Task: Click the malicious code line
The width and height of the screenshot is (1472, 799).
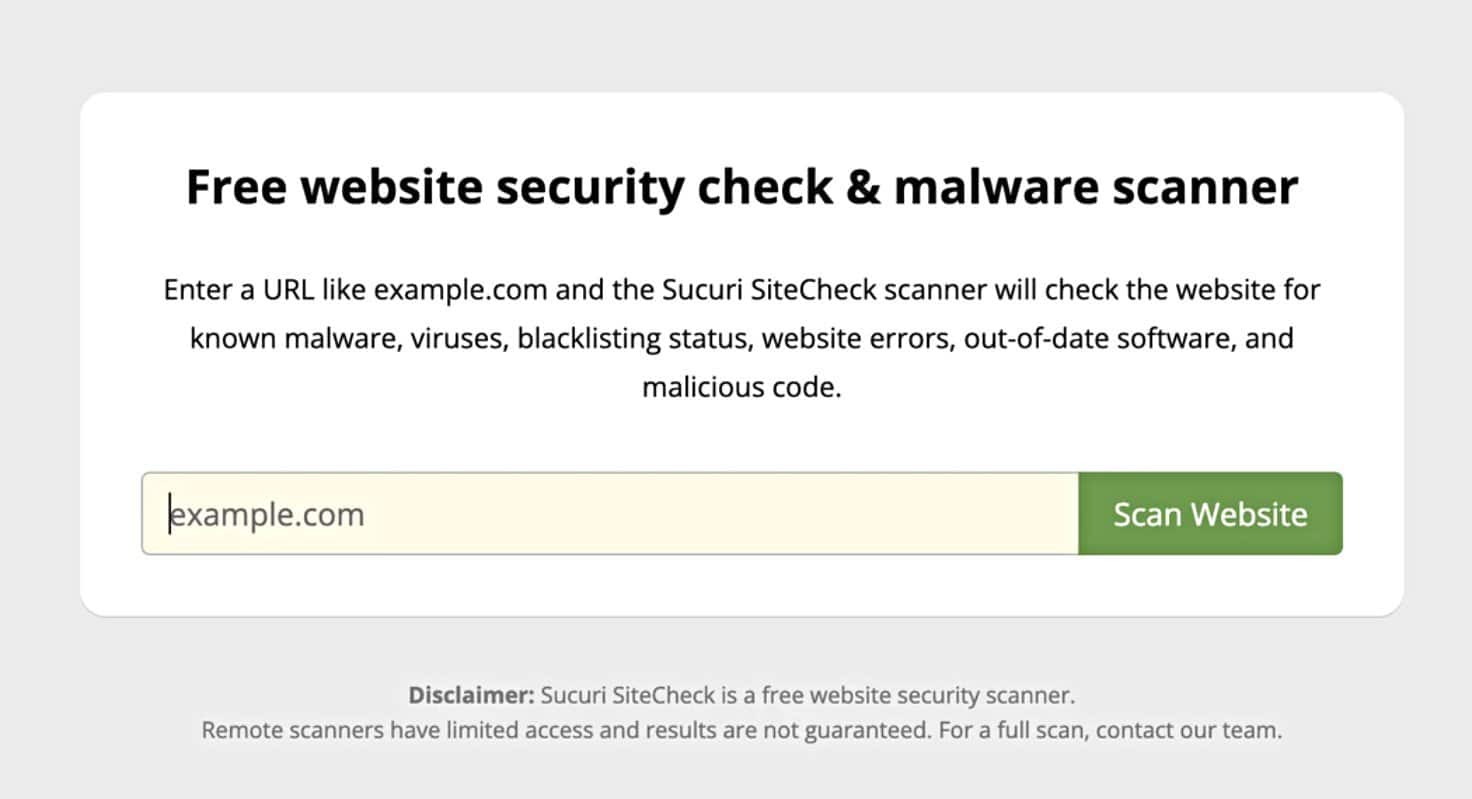Action: [x=741, y=386]
